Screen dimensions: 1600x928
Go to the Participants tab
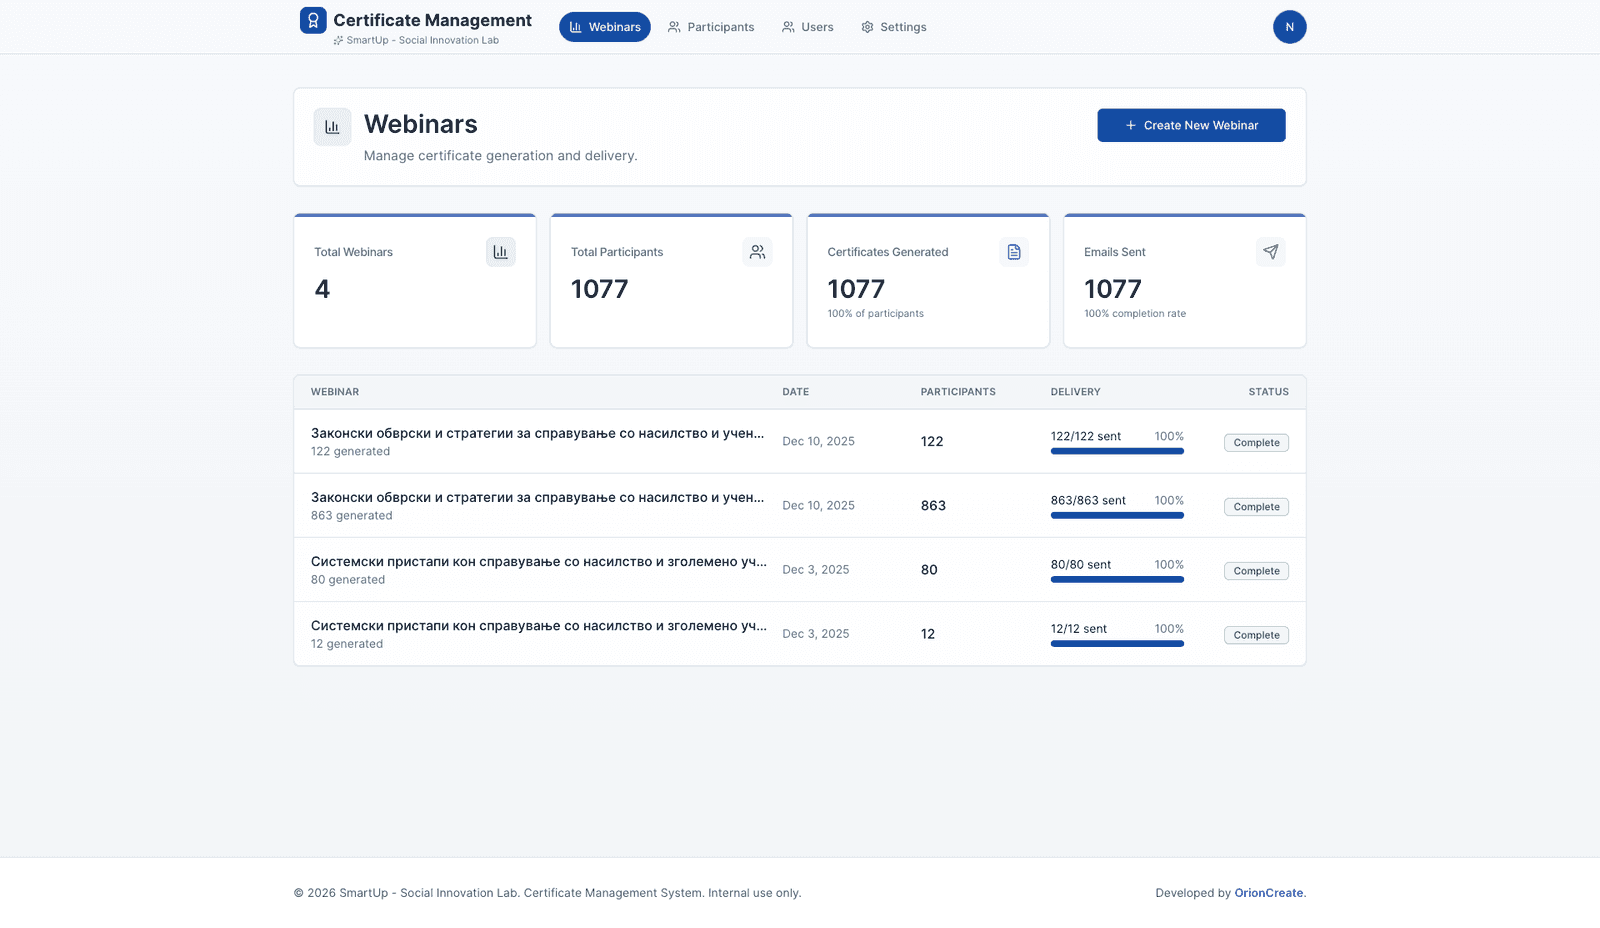coord(711,27)
